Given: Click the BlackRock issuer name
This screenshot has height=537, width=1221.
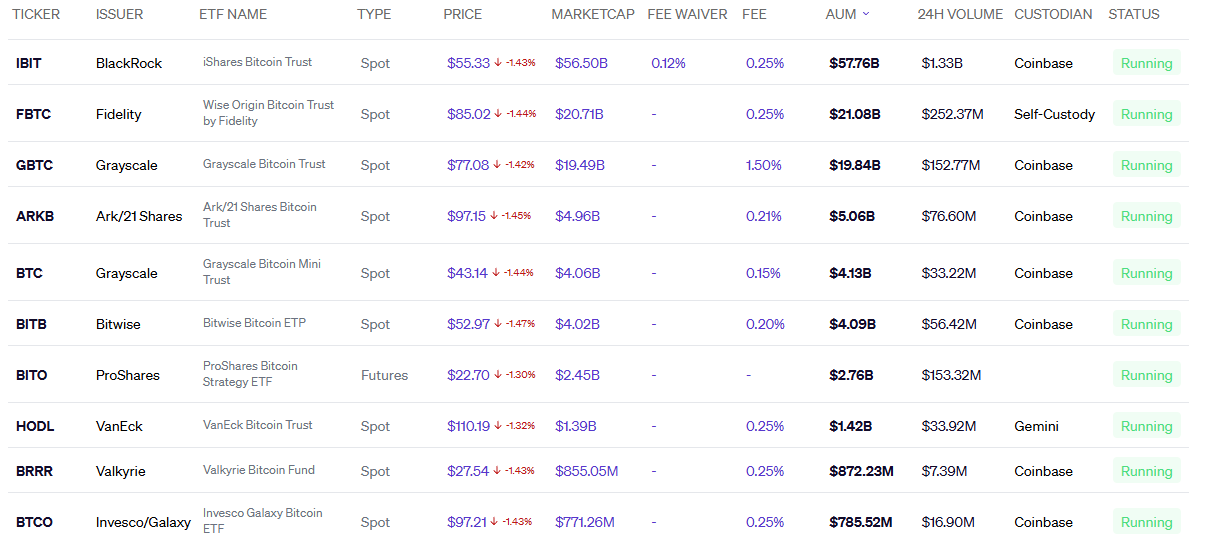Looking at the screenshot, I should coord(129,63).
